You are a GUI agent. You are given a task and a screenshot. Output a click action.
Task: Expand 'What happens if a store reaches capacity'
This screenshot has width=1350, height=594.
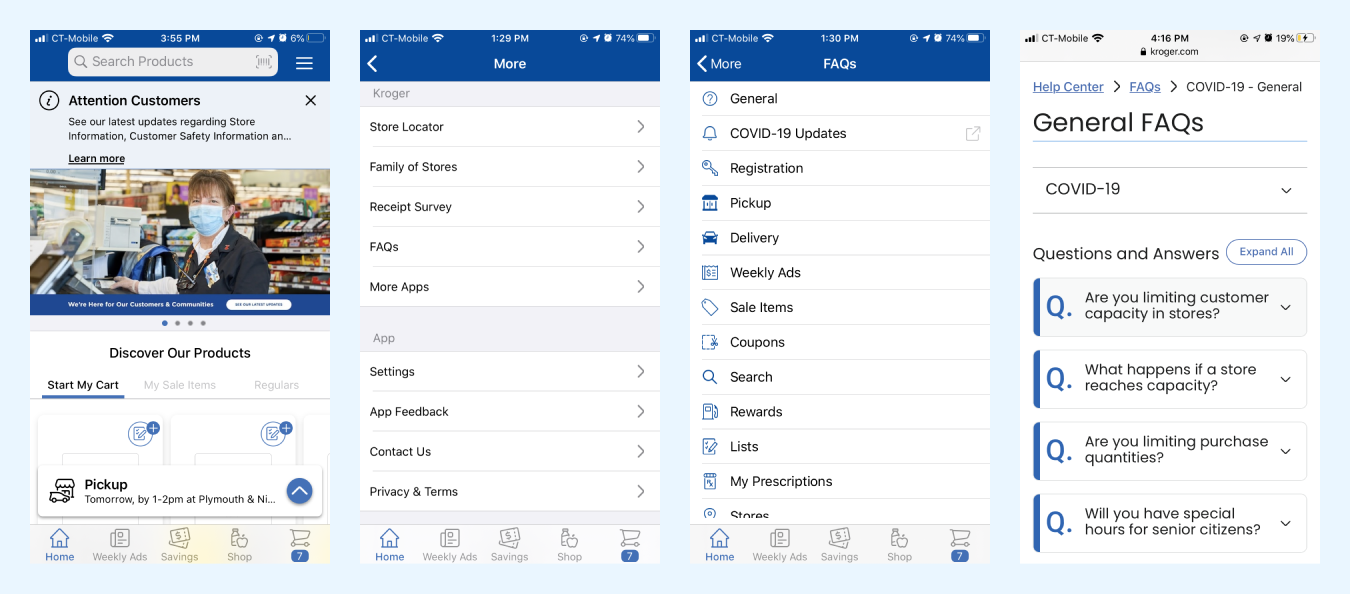(1170, 379)
